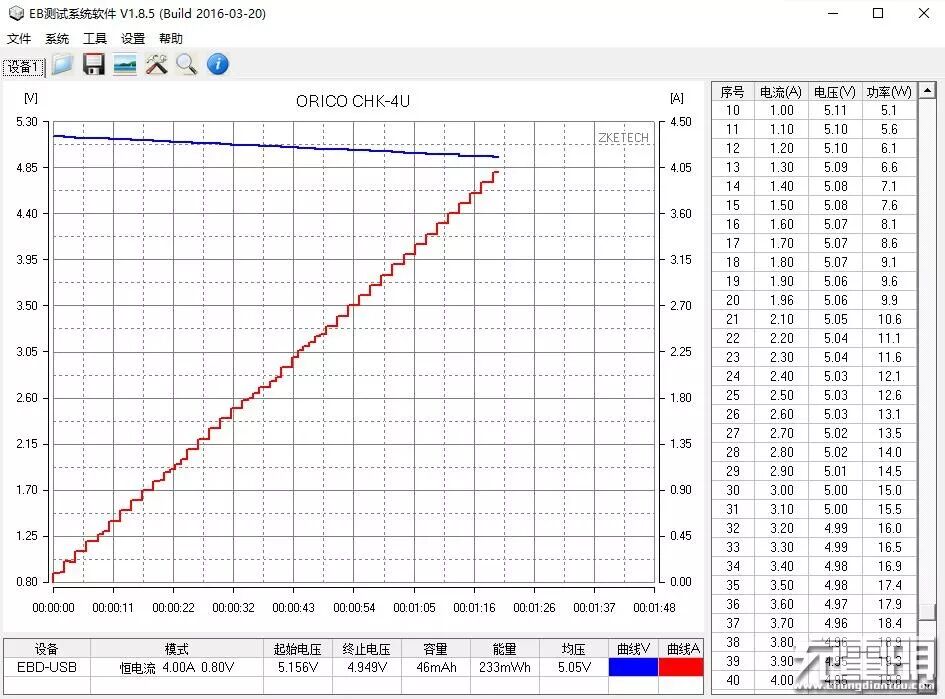Click the EBD-USB device cell
The height and width of the screenshot is (699, 945).
(x=46, y=667)
